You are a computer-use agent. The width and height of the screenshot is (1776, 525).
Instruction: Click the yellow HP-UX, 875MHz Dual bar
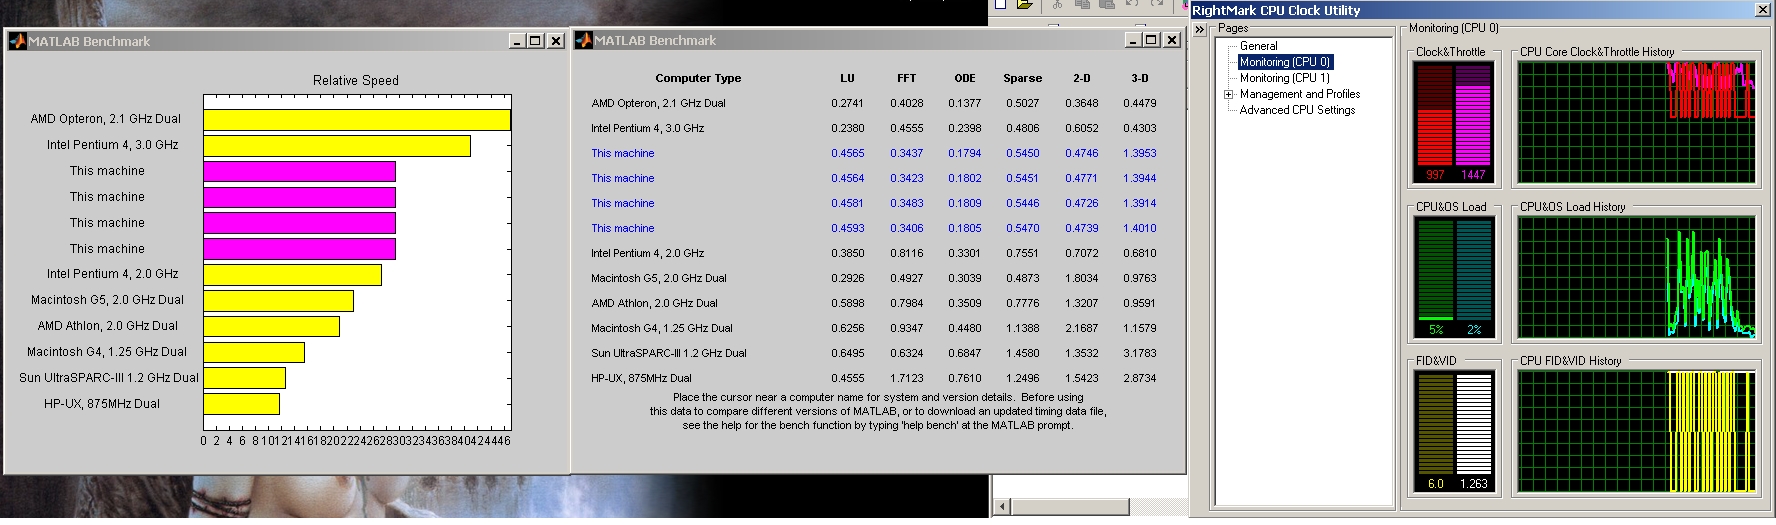[241, 403]
